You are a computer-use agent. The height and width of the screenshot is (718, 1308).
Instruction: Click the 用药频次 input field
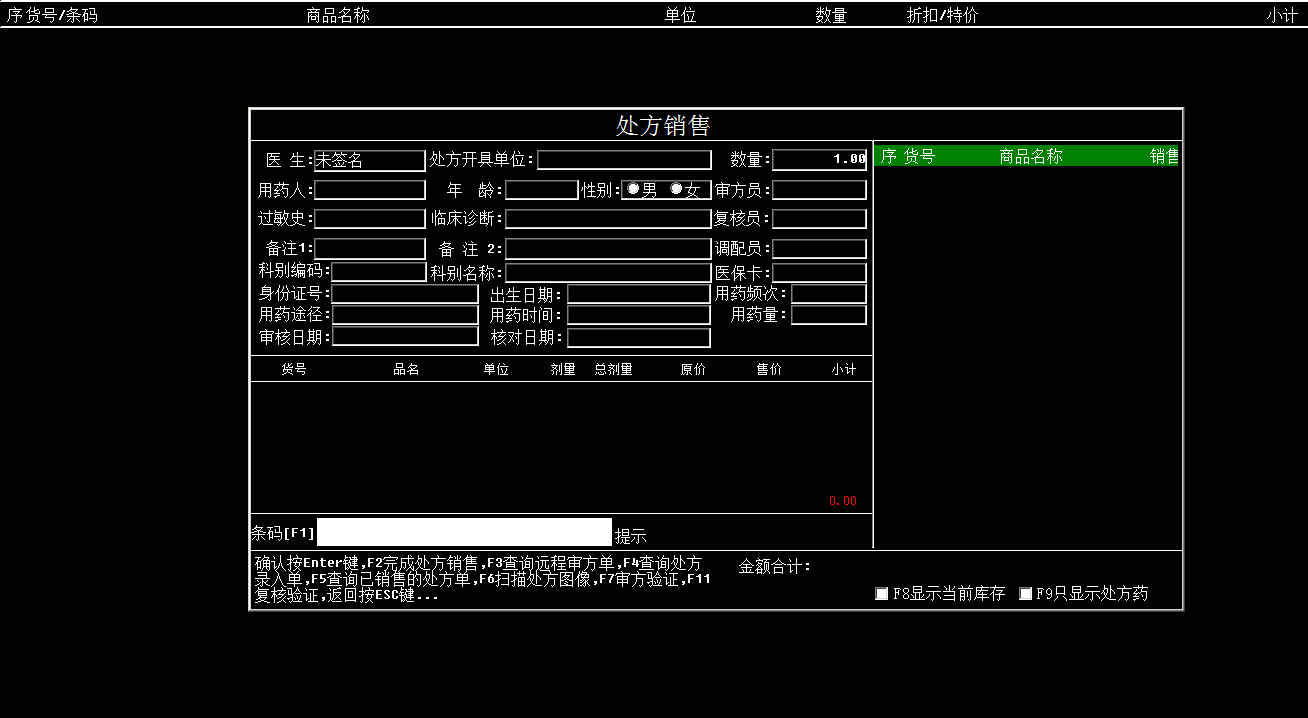(x=828, y=294)
